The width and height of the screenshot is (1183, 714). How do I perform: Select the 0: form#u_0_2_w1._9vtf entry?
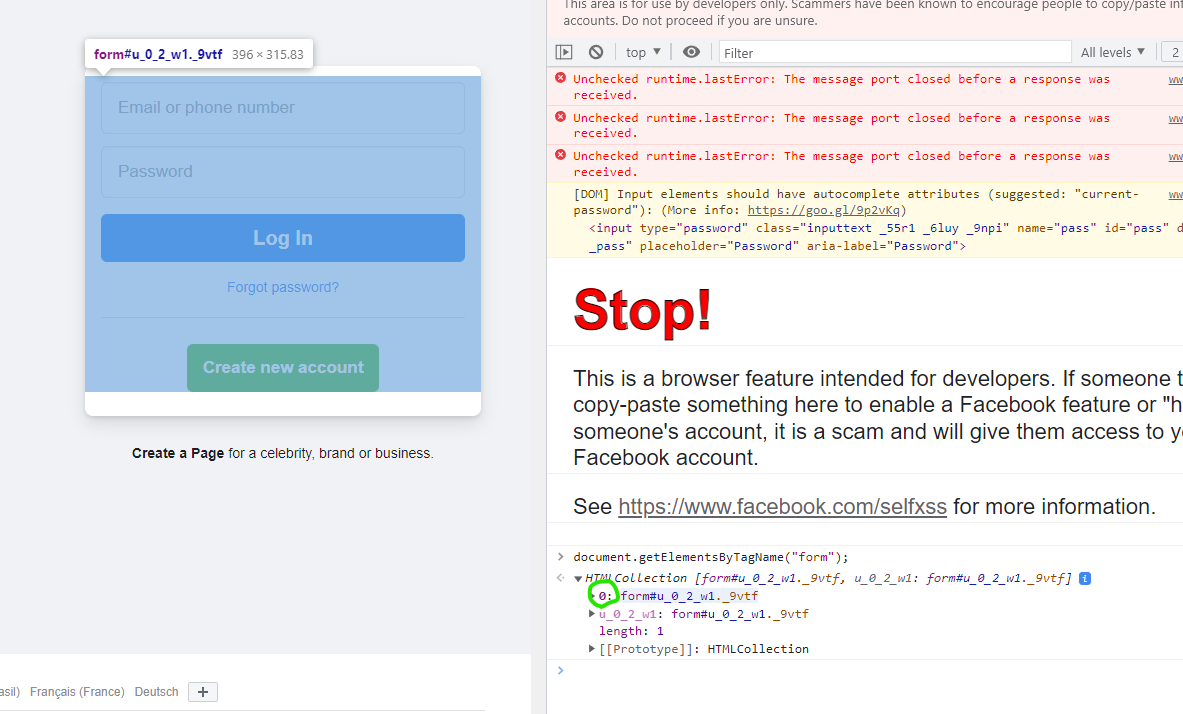pyautogui.click(x=678, y=596)
